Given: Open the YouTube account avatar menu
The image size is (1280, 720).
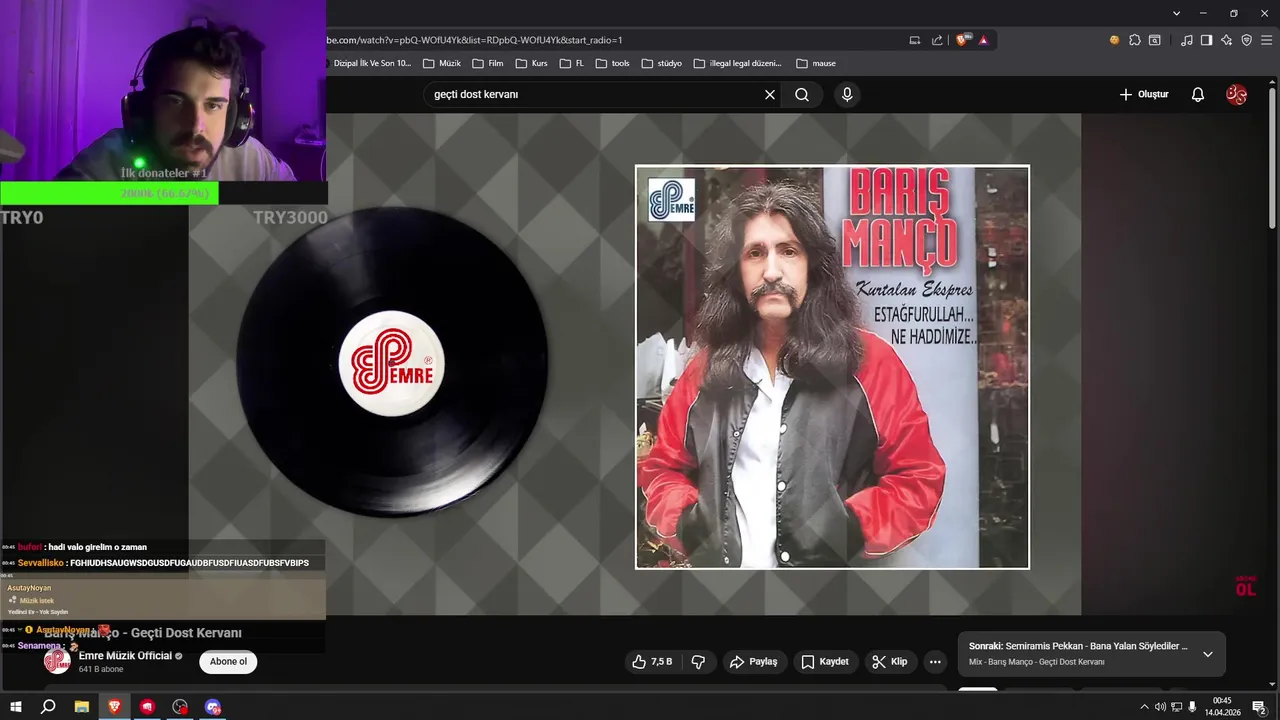Looking at the screenshot, I should [x=1237, y=95].
